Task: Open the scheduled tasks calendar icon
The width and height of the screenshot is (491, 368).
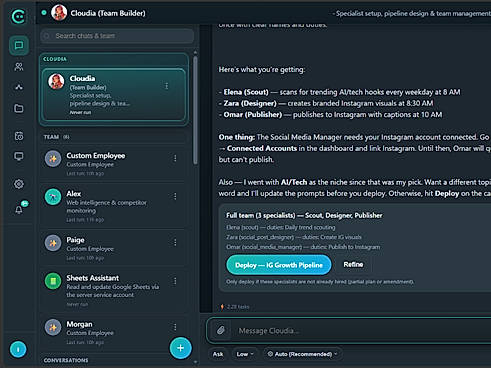Action: pyautogui.click(x=19, y=136)
